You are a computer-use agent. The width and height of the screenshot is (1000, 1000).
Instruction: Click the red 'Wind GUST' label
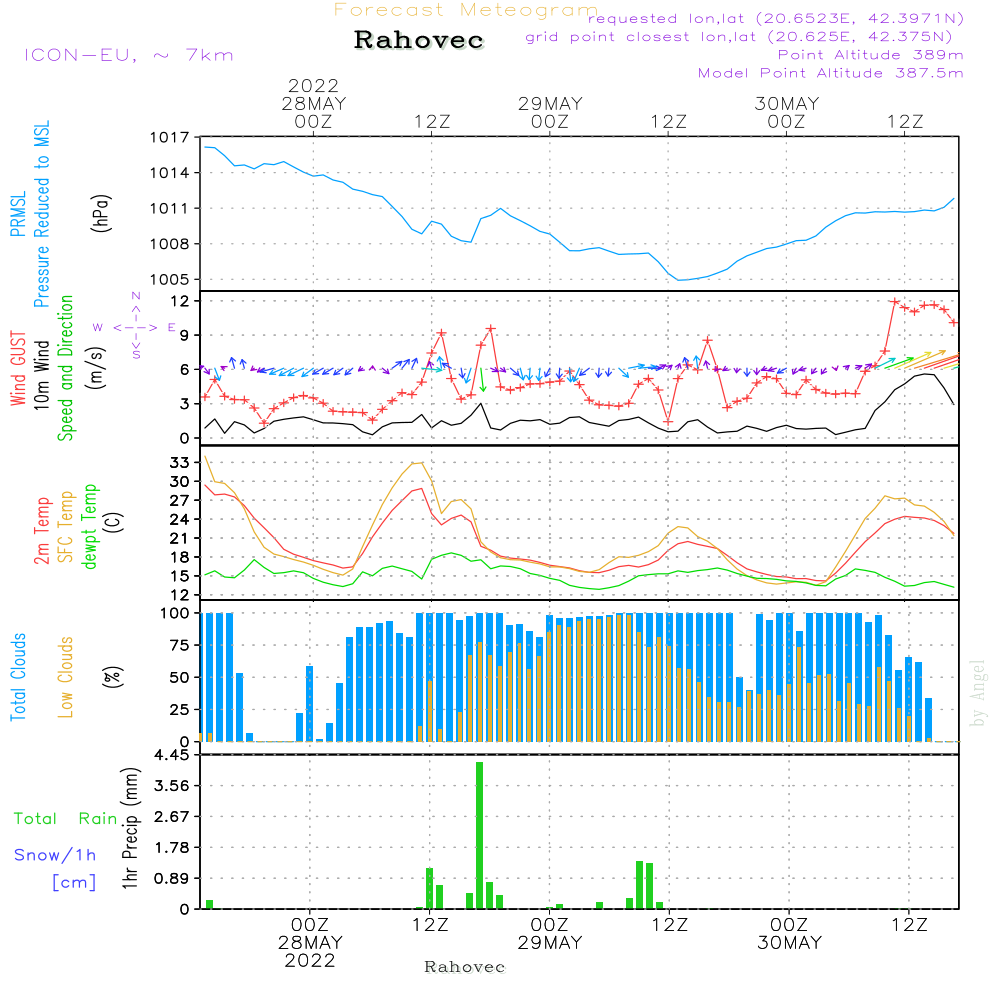[x=18, y=368]
